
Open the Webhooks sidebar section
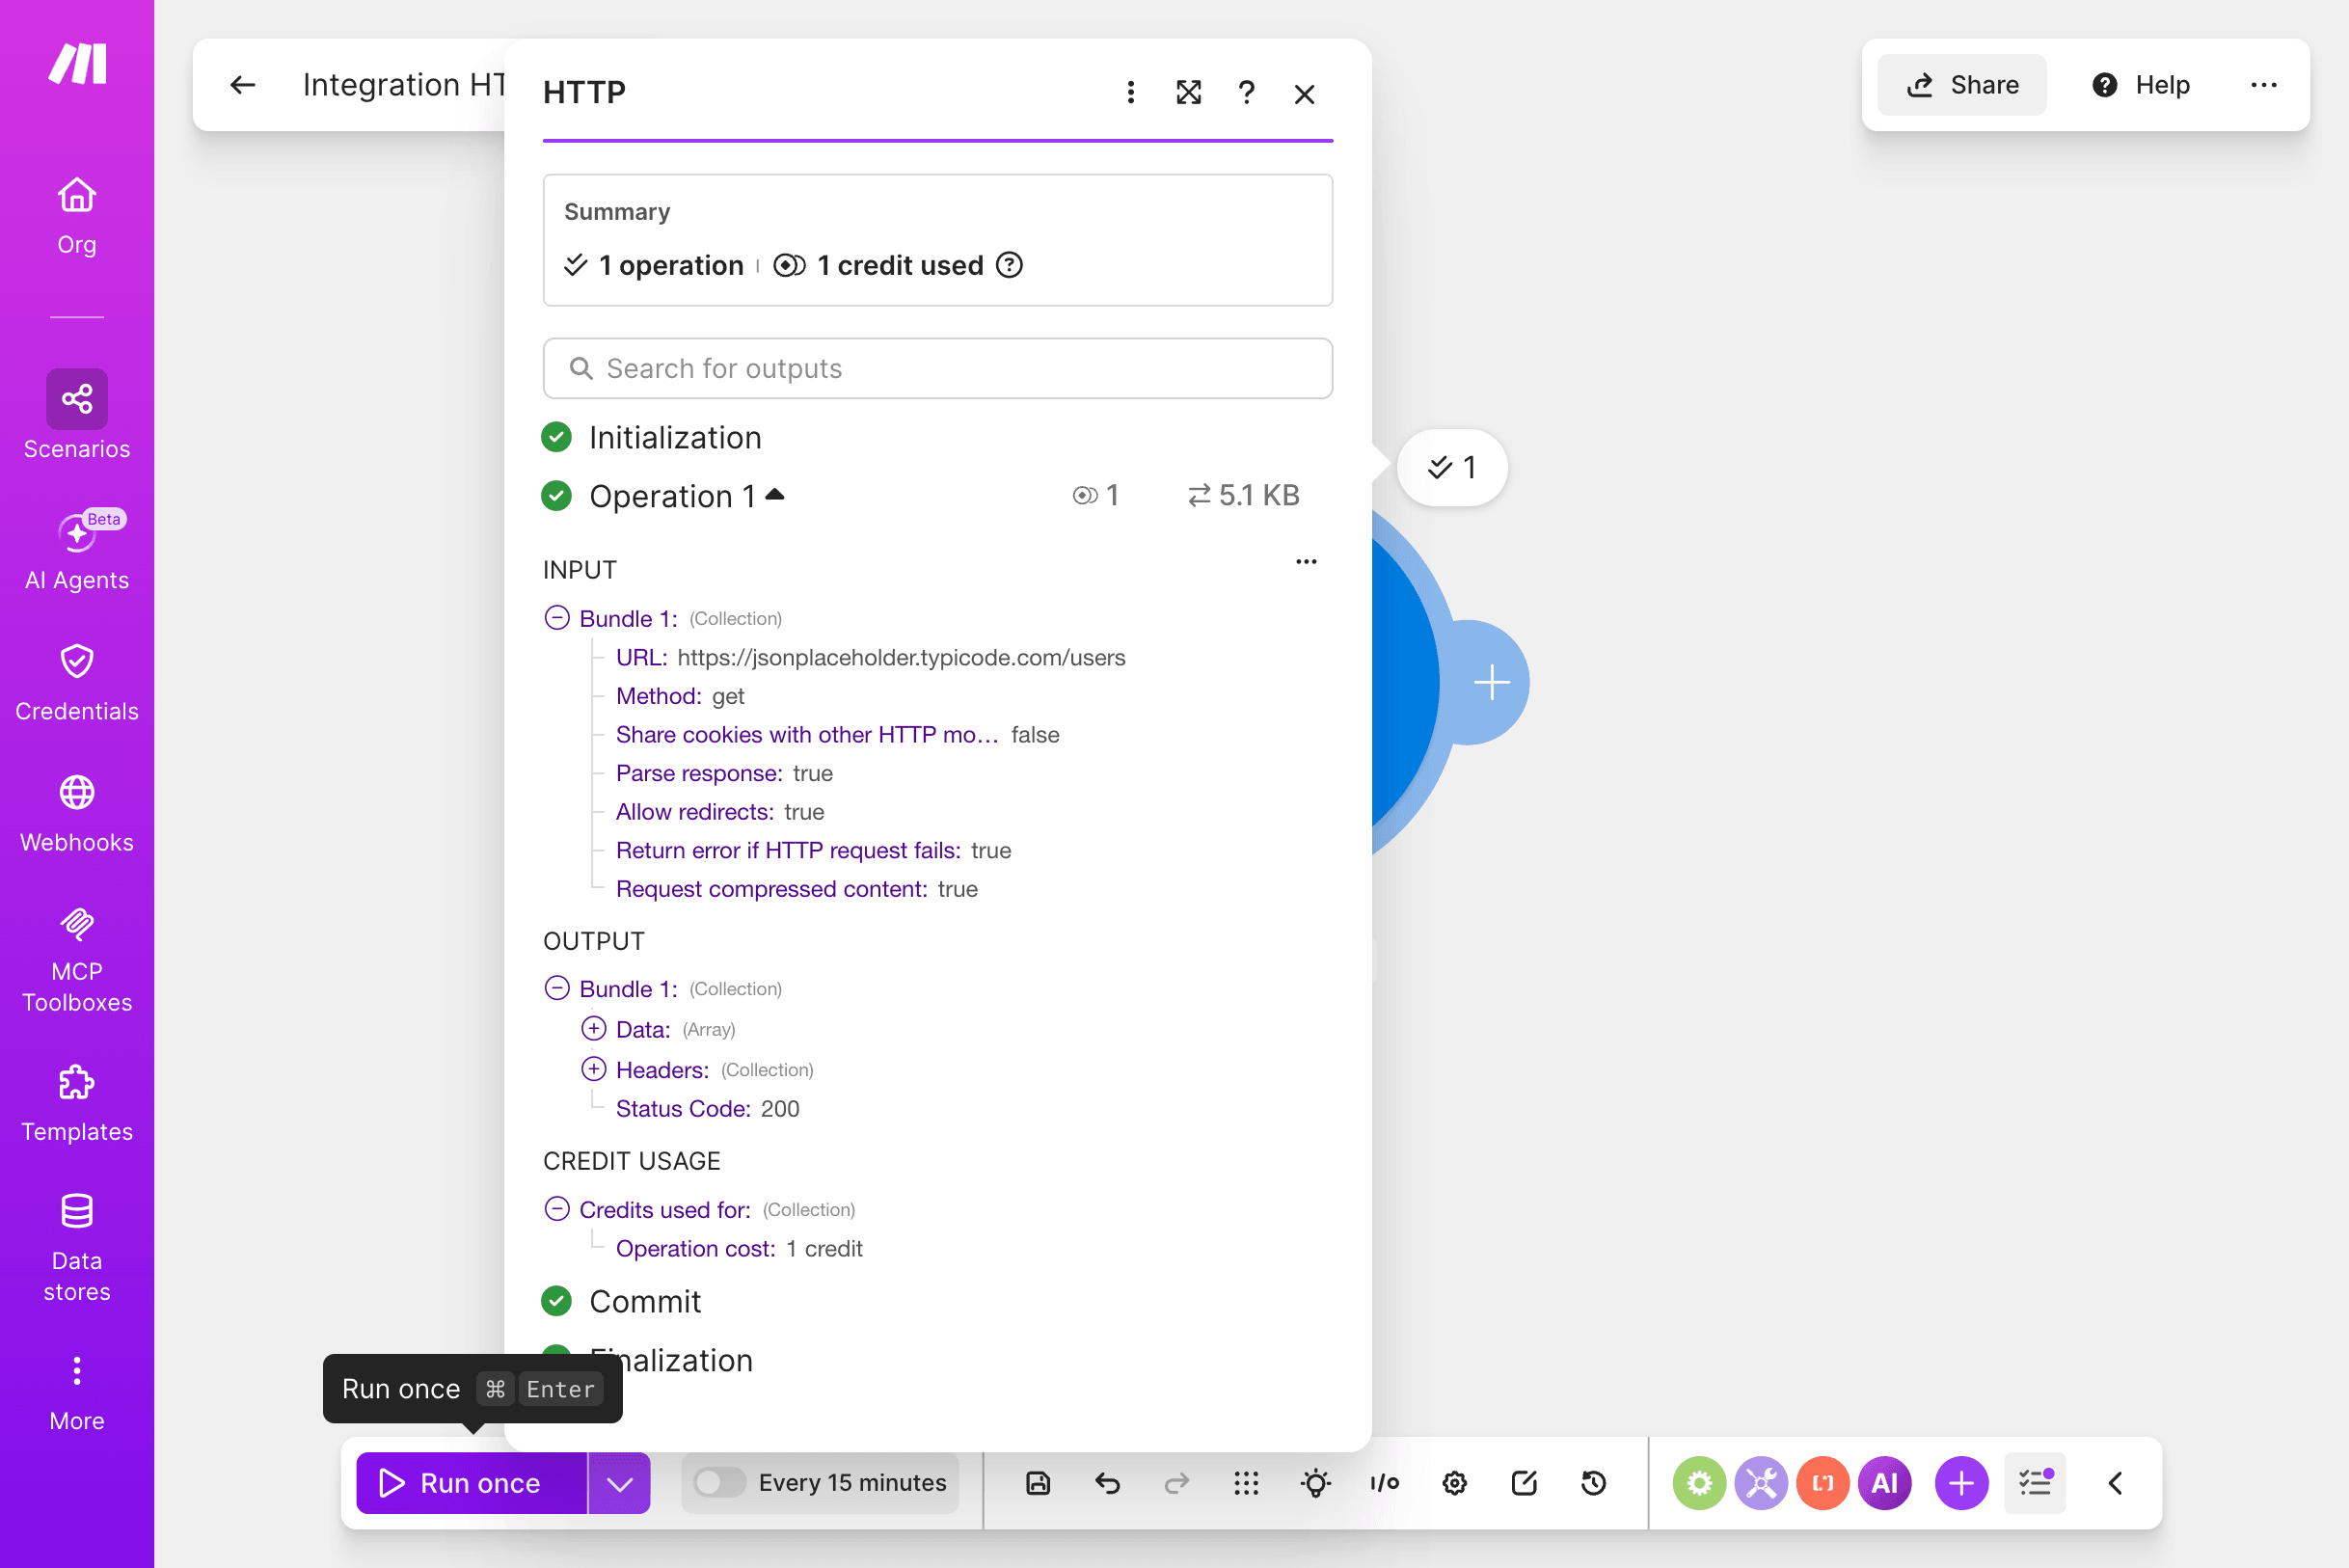(x=77, y=814)
